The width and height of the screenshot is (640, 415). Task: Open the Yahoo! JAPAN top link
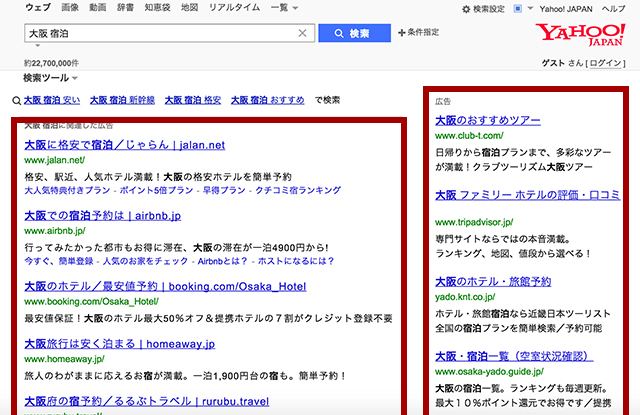click(x=566, y=9)
